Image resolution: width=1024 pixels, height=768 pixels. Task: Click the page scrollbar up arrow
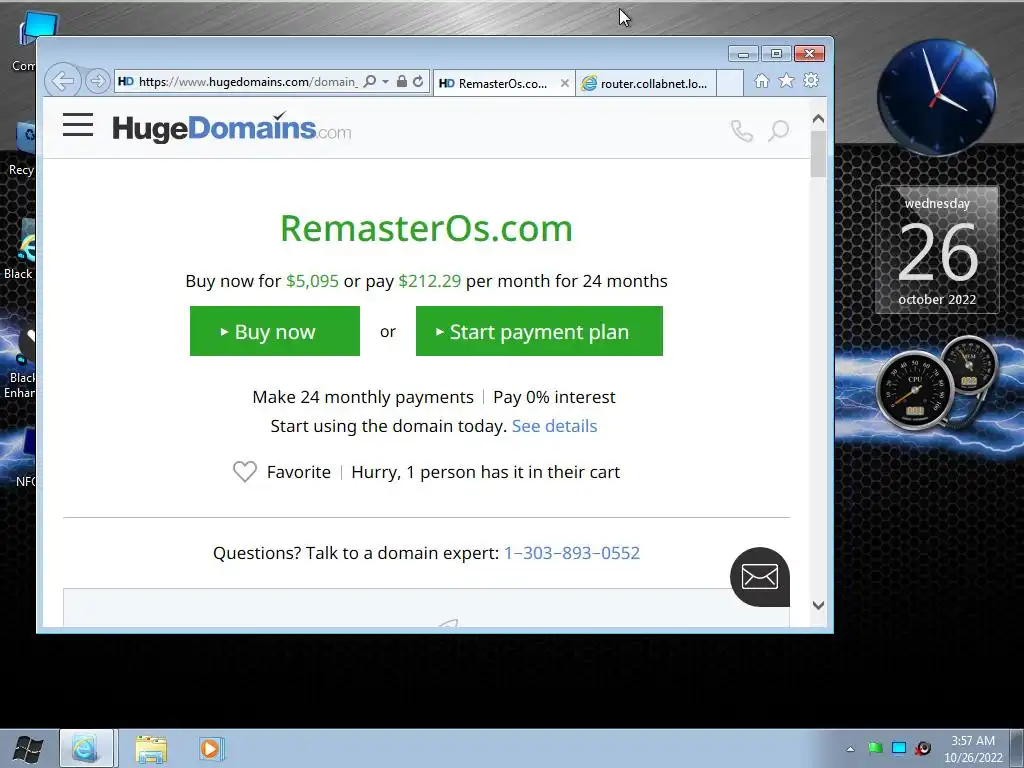click(818, 119)
